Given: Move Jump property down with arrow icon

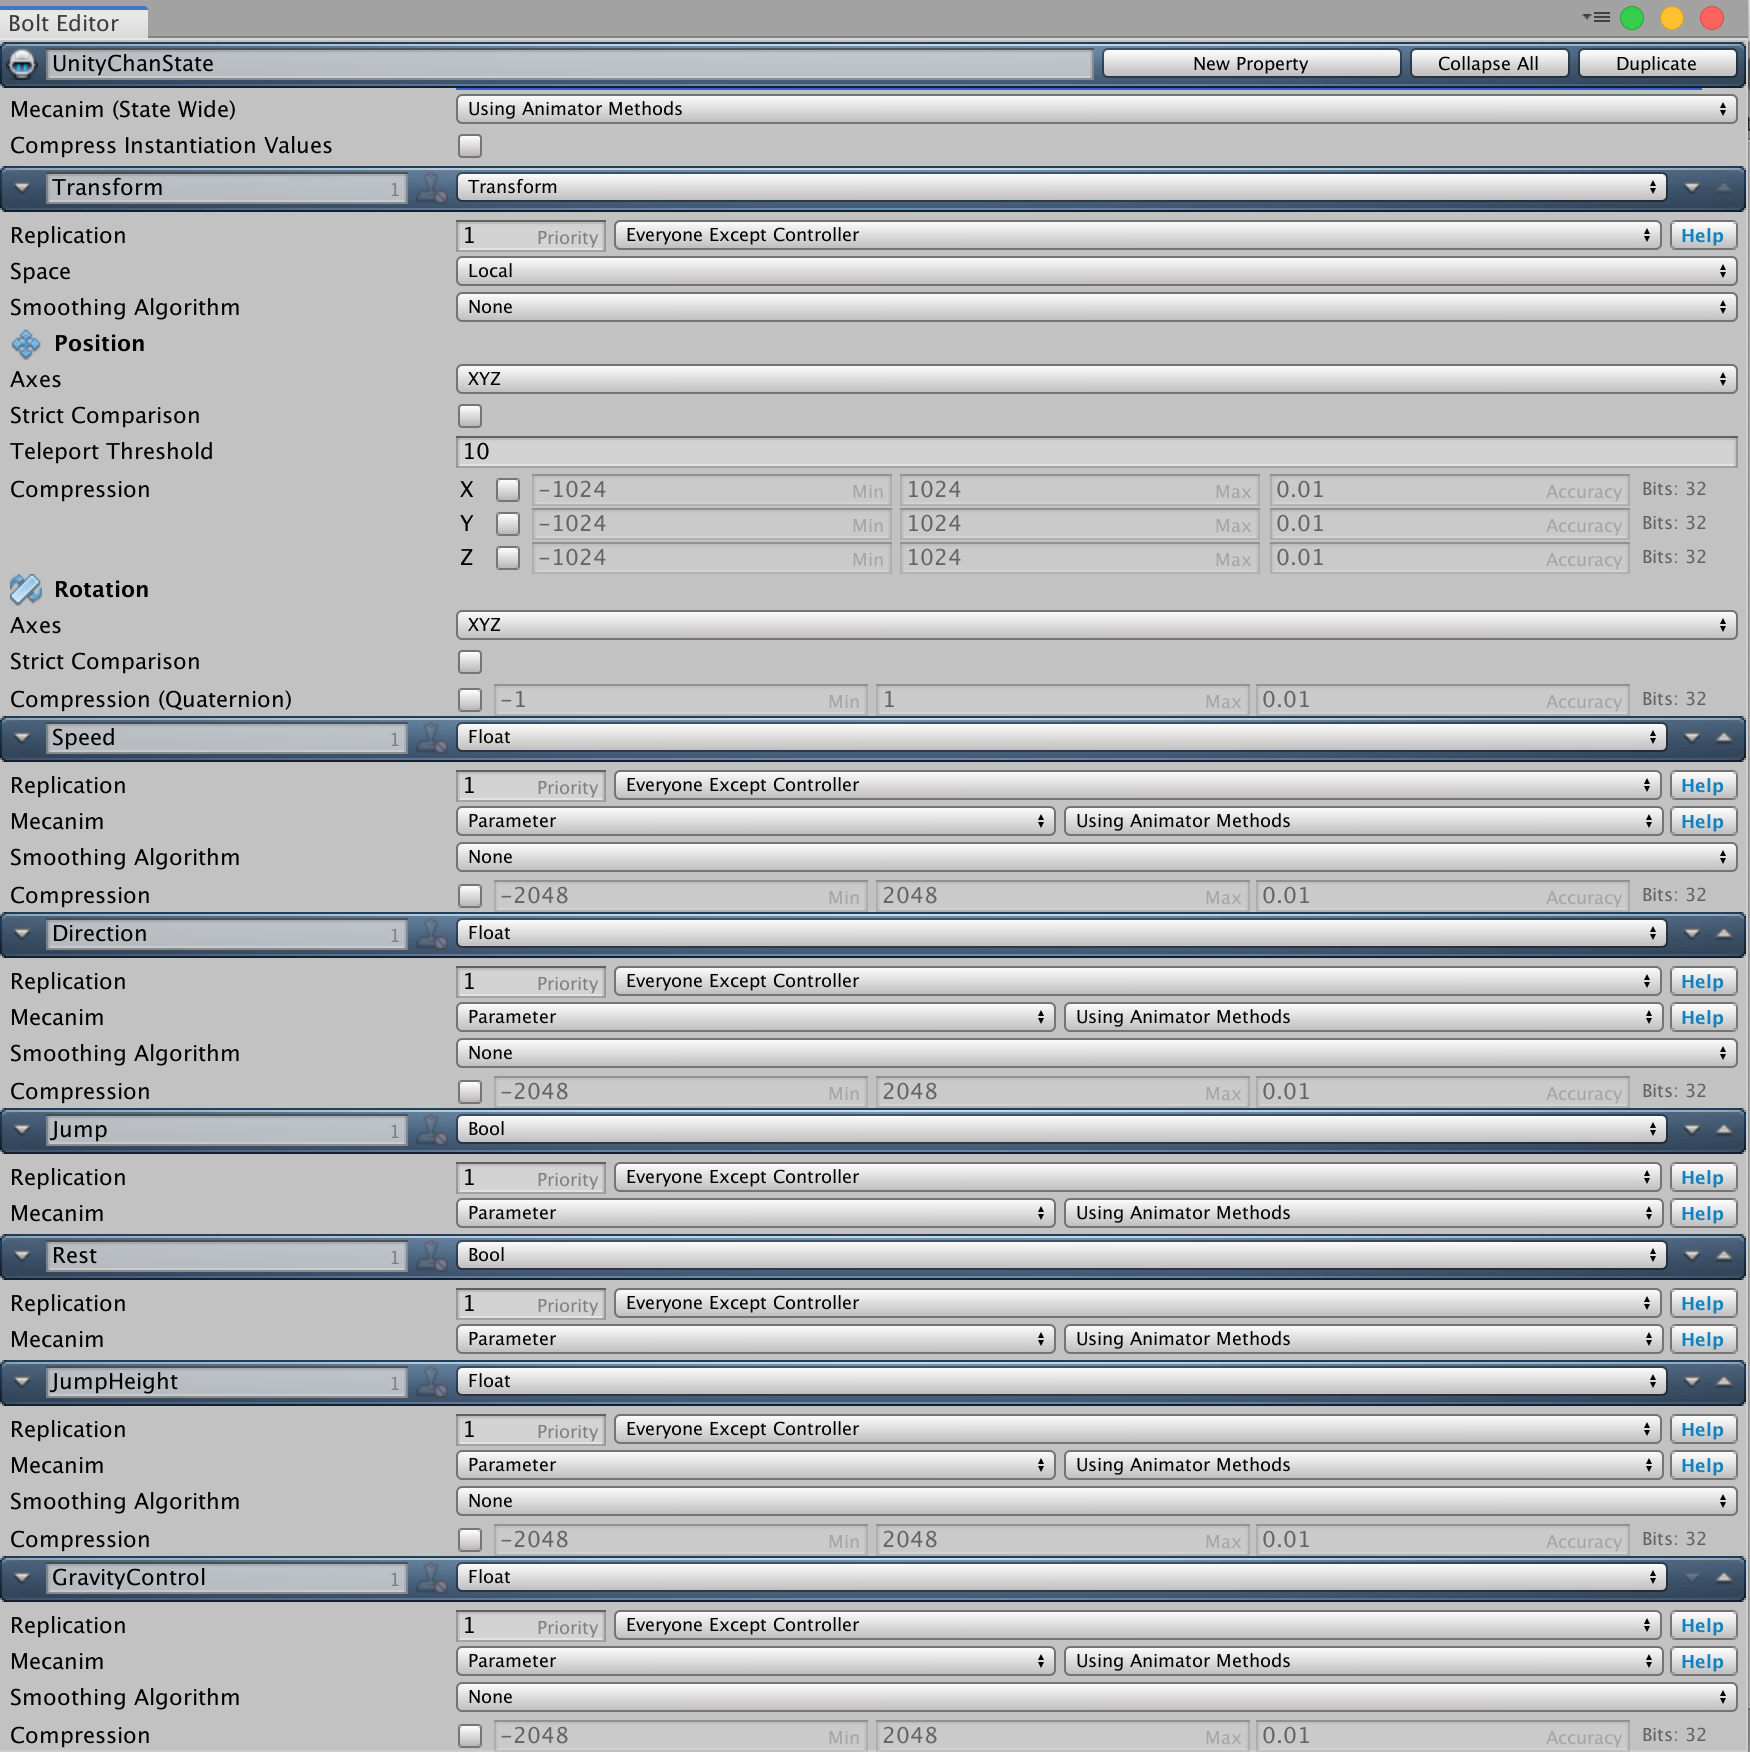Looking at the screenshot, I should (x=1692, y=1129).
